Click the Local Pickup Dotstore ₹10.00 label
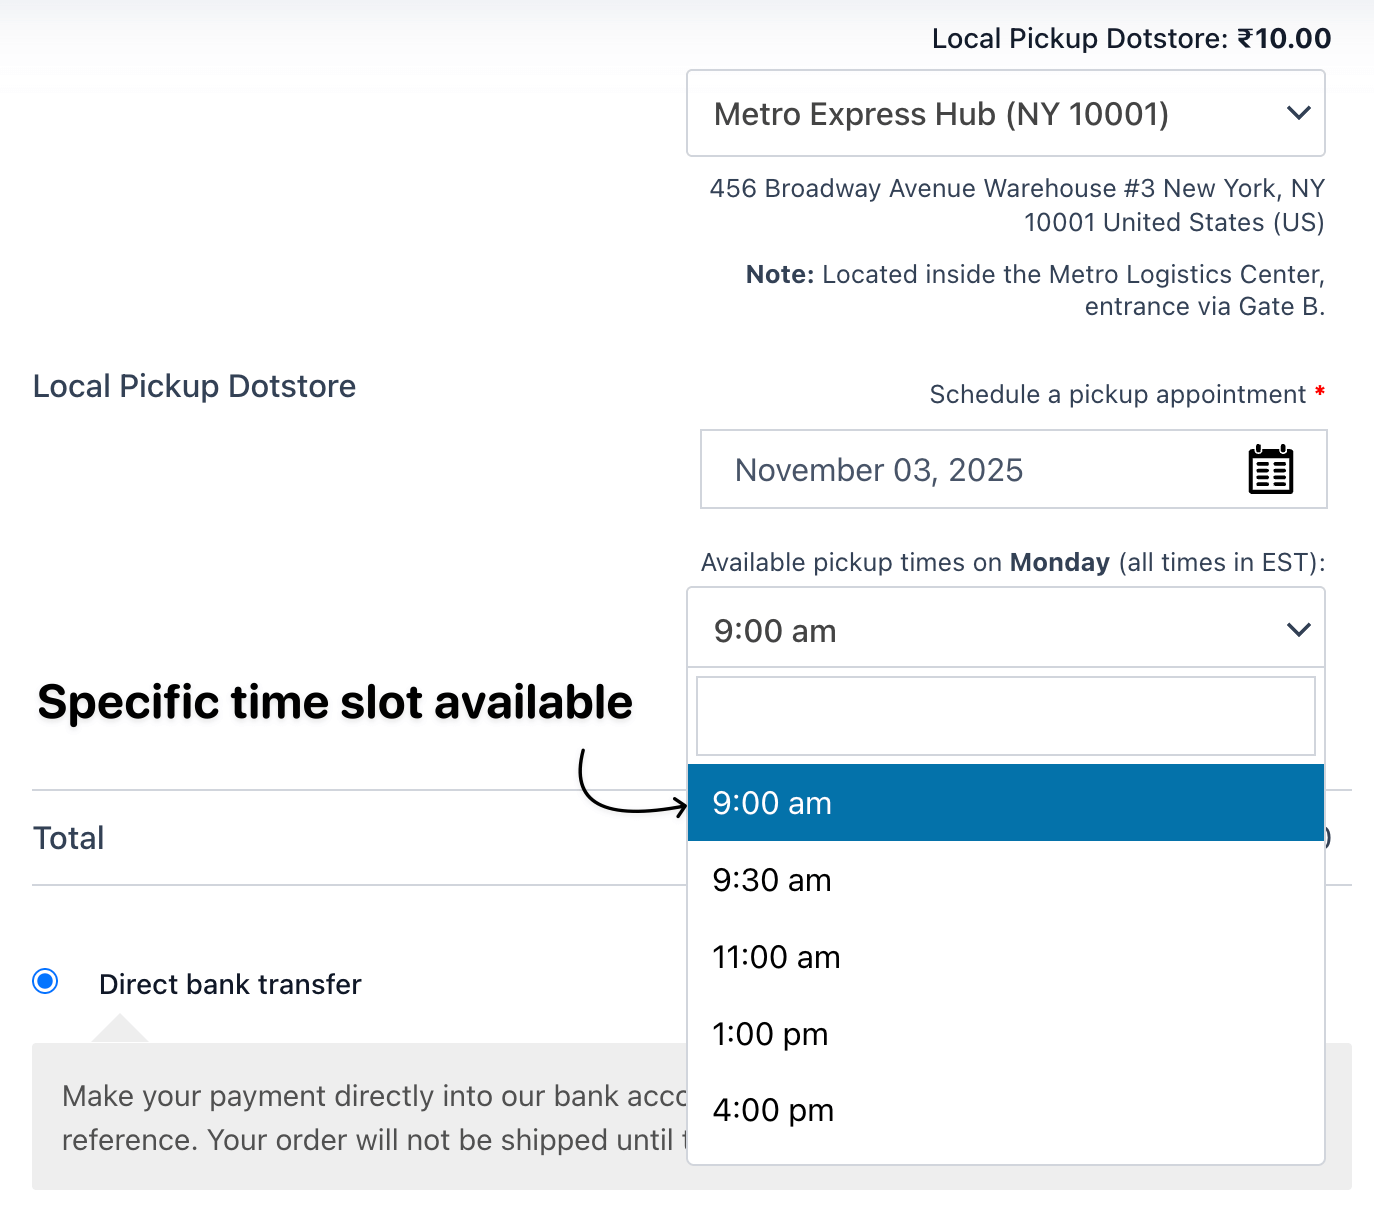1374x1210 pixels. (x=1130, y=38)
